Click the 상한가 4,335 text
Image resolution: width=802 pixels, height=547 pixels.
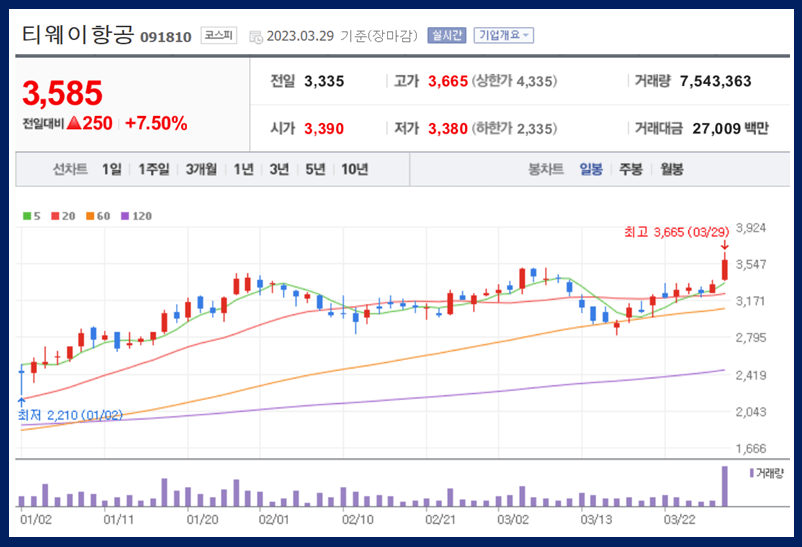[514, 81]
